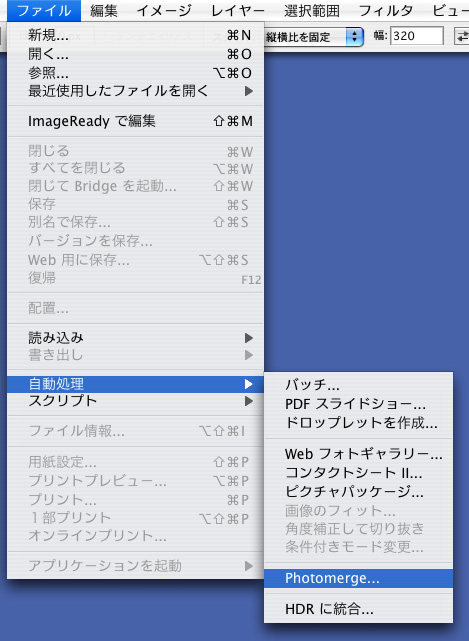Expand 最近使用したファイルを開く submenu
This screenshot has height=641, width=469.
[x=135, y=91]
